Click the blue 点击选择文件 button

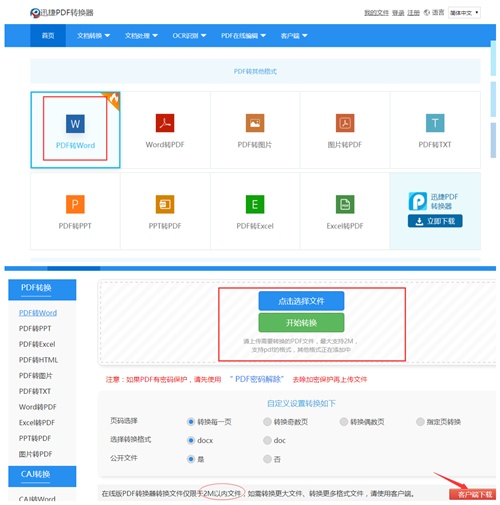pos(301,301)
